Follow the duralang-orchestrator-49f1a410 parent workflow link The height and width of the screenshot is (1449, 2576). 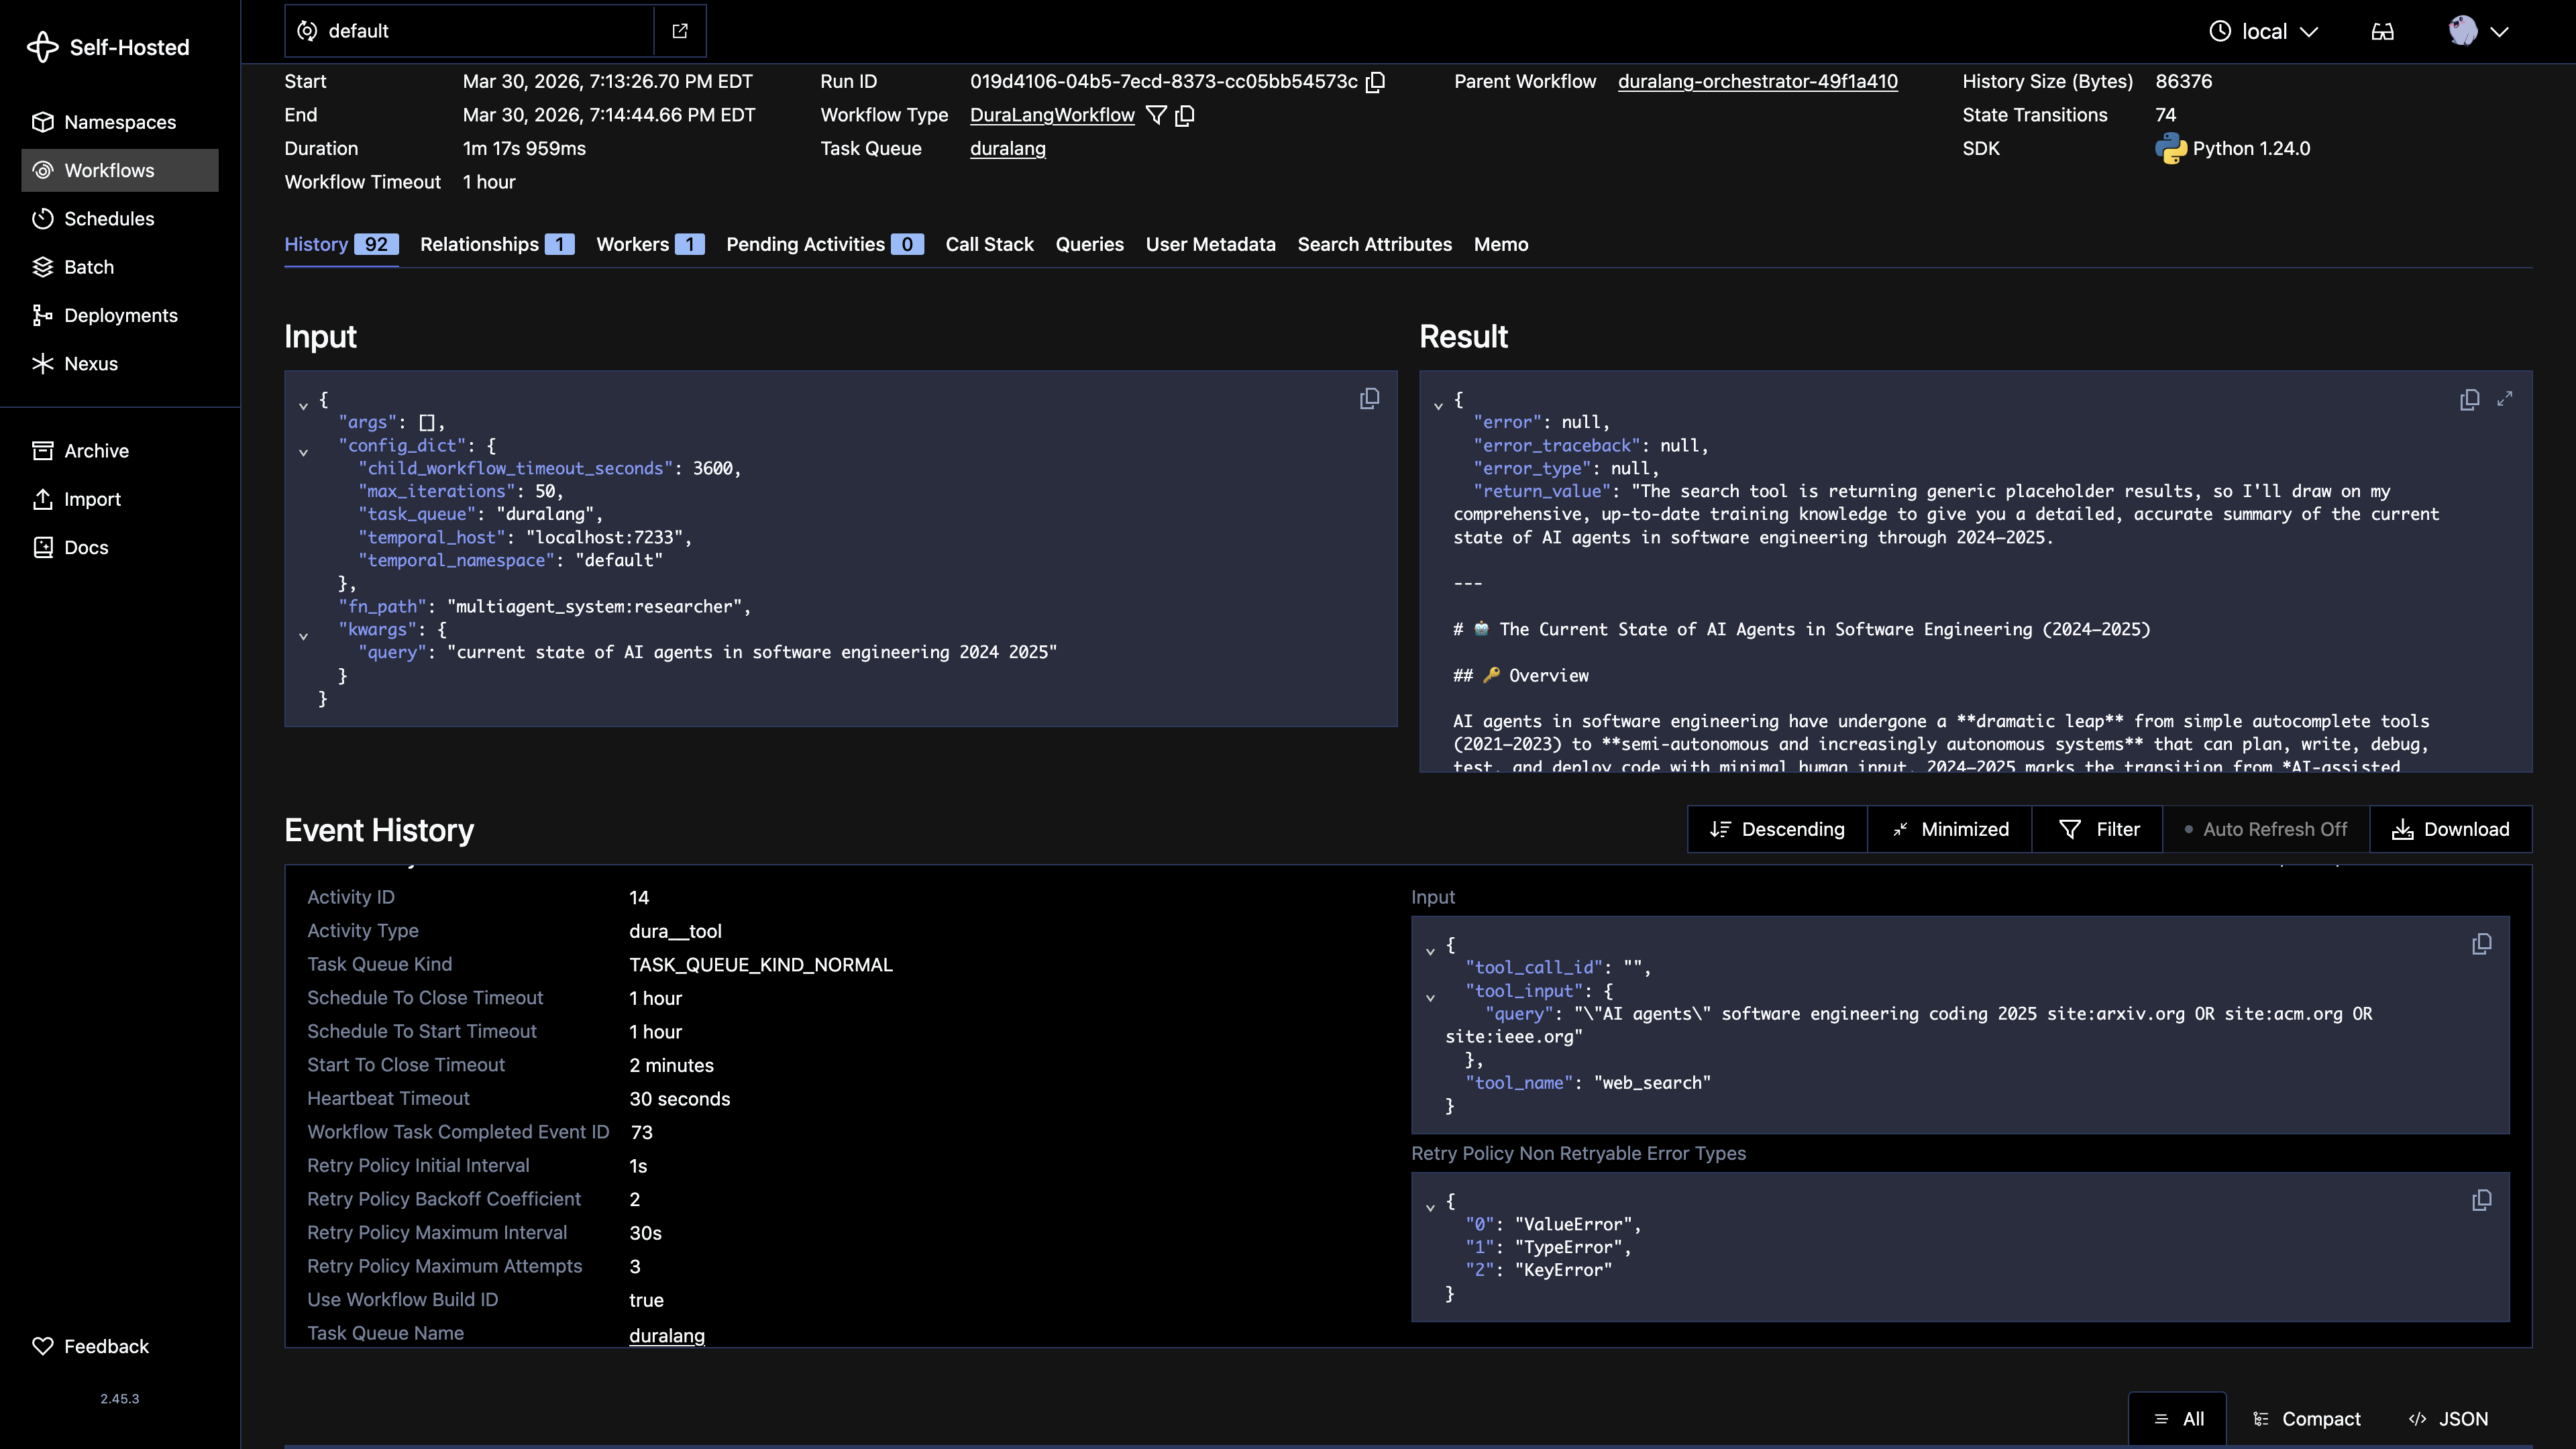point(1757,82)
